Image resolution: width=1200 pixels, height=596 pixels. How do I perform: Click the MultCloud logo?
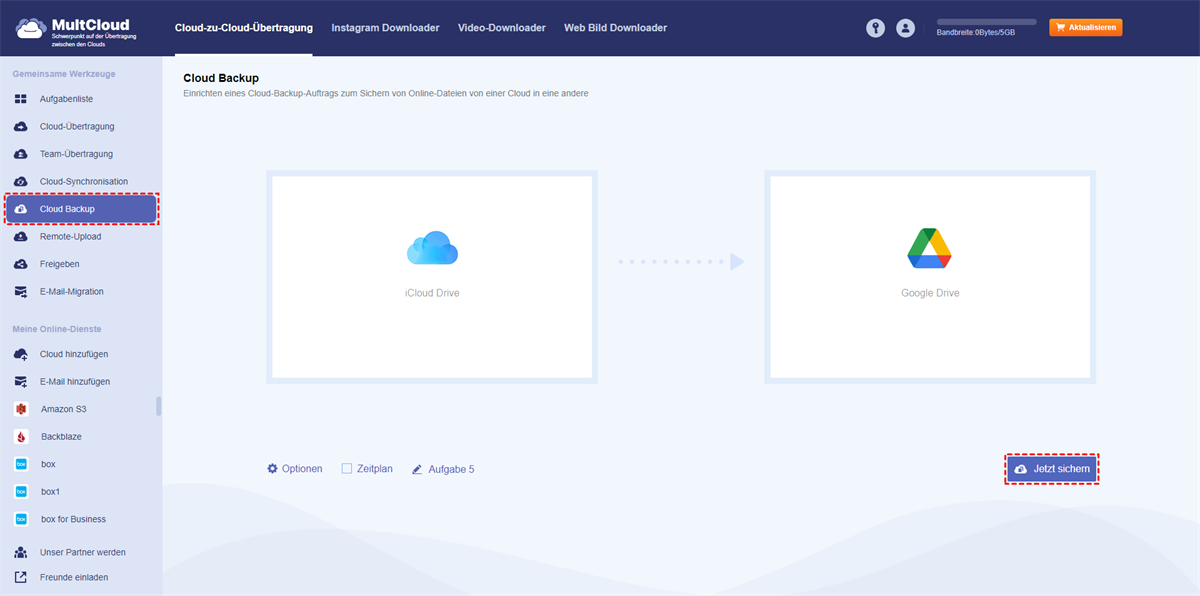click(74, 30)
